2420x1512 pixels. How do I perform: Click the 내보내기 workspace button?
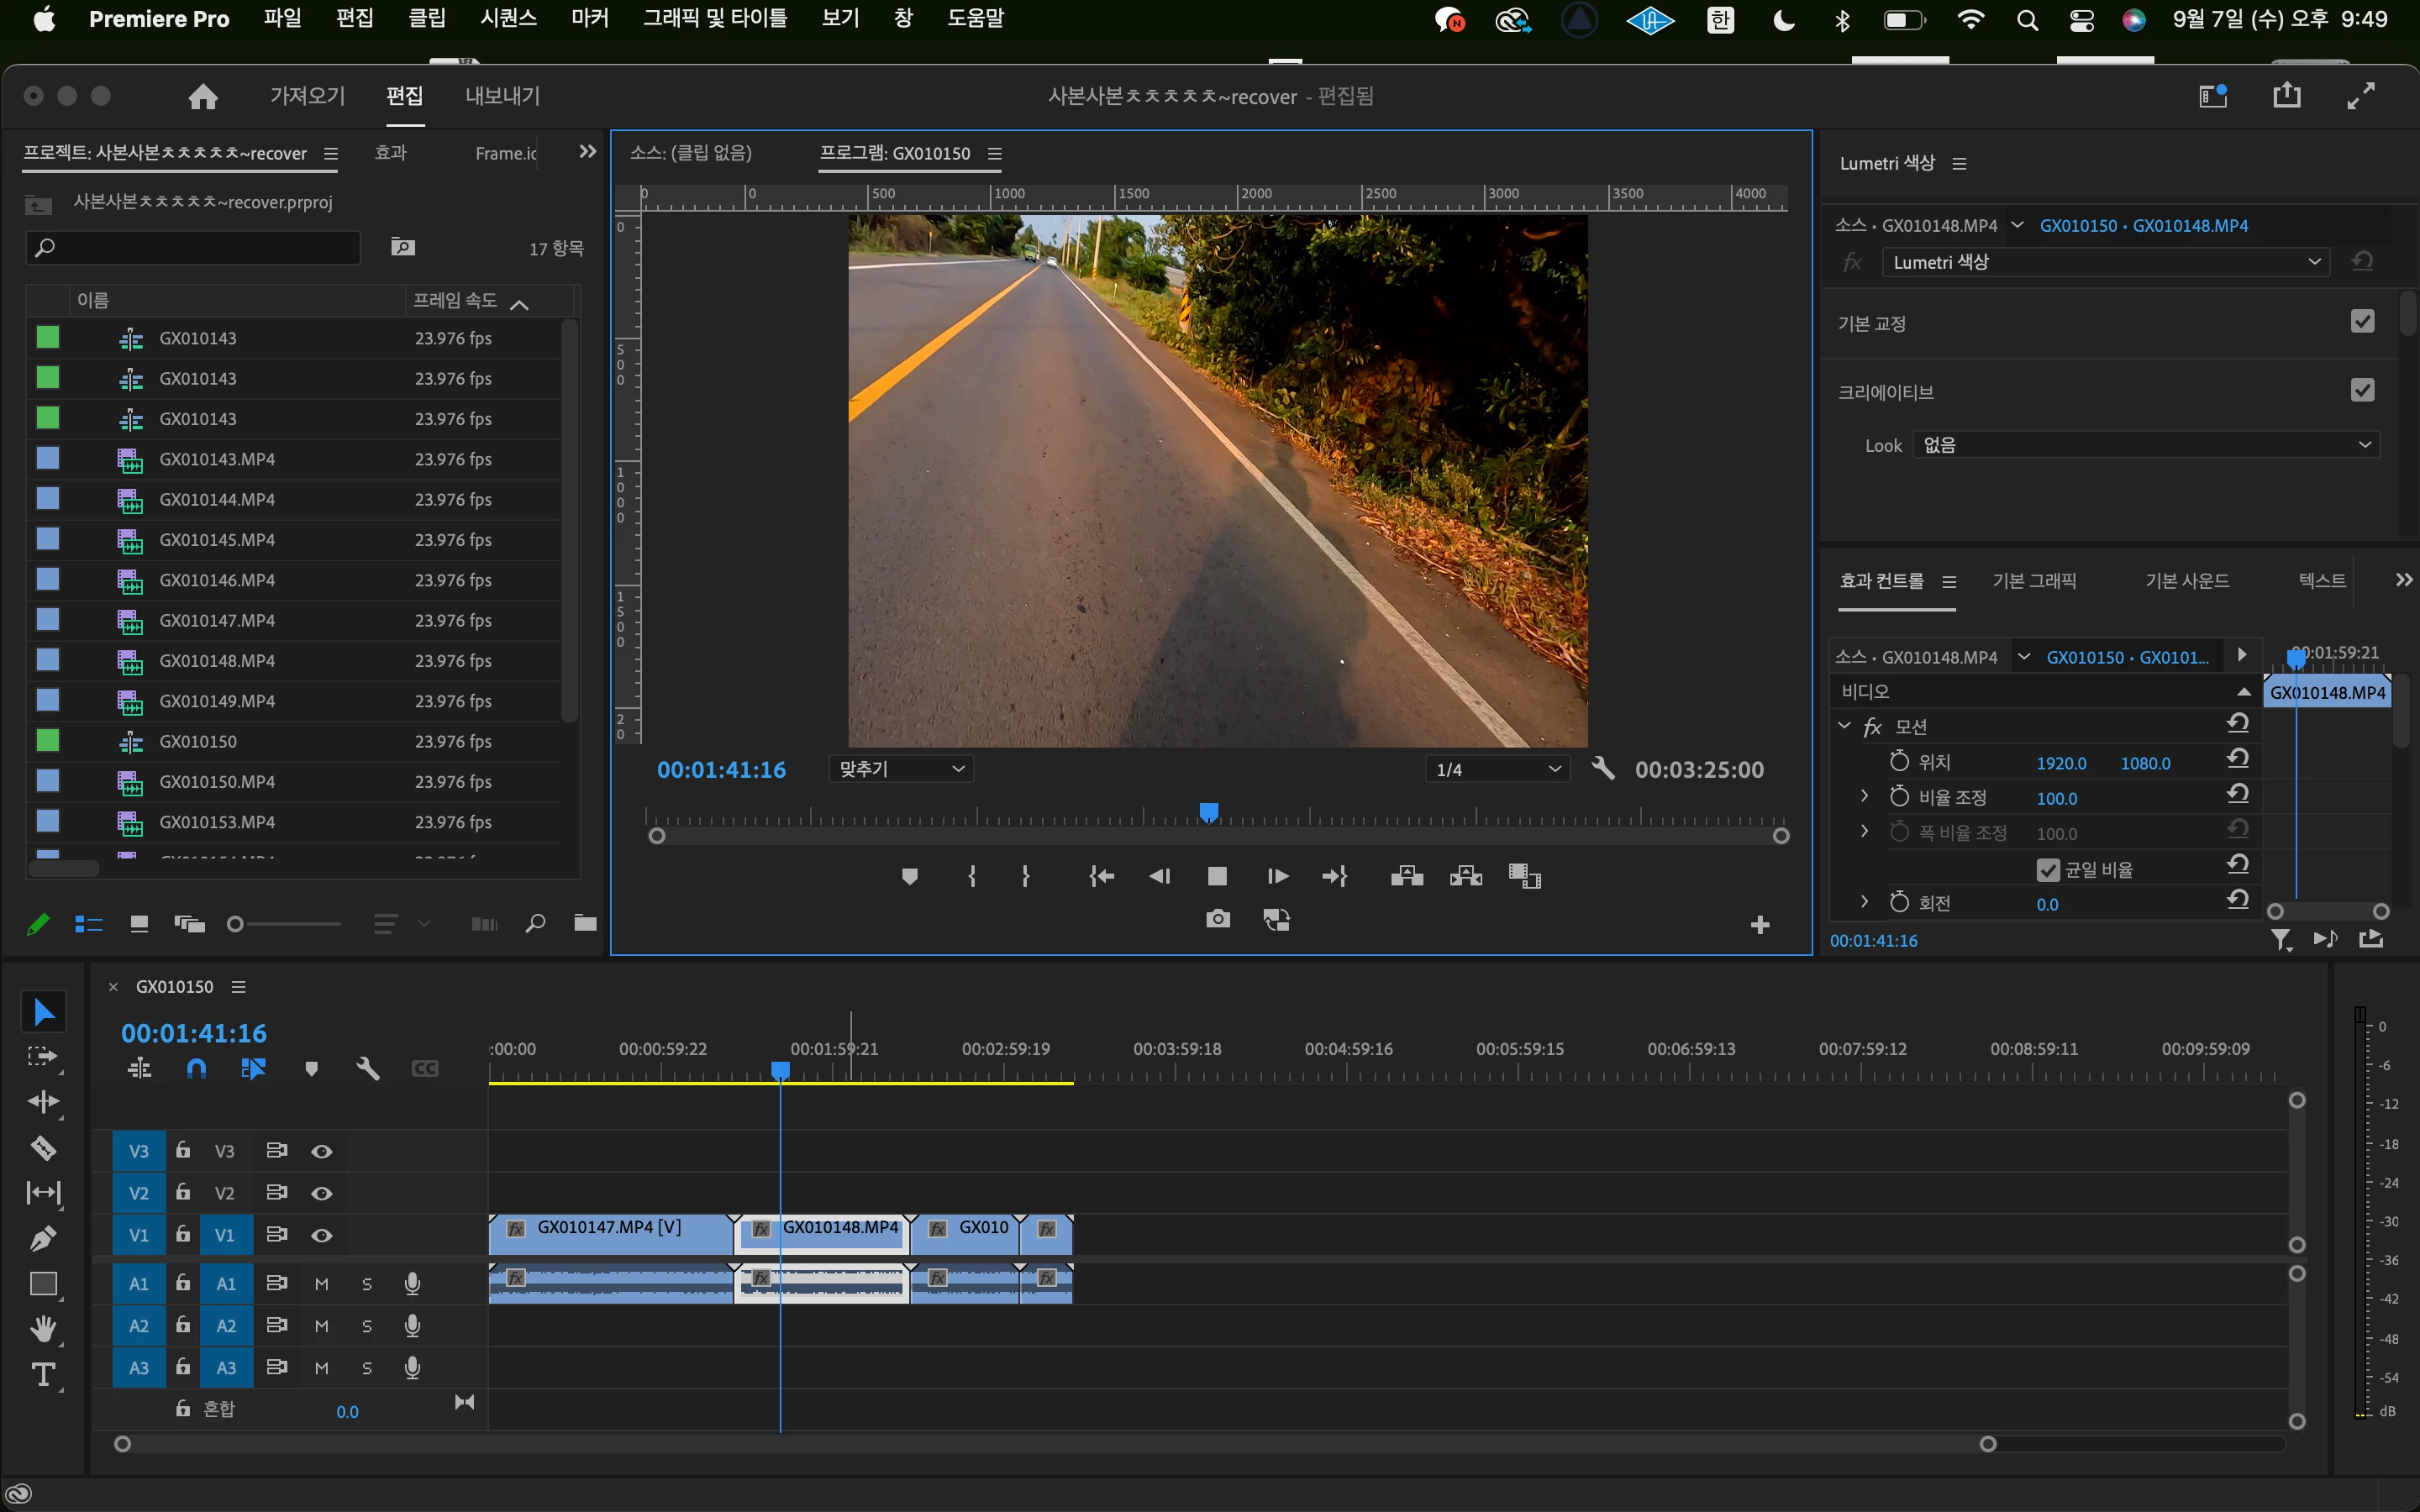point(502,96)
